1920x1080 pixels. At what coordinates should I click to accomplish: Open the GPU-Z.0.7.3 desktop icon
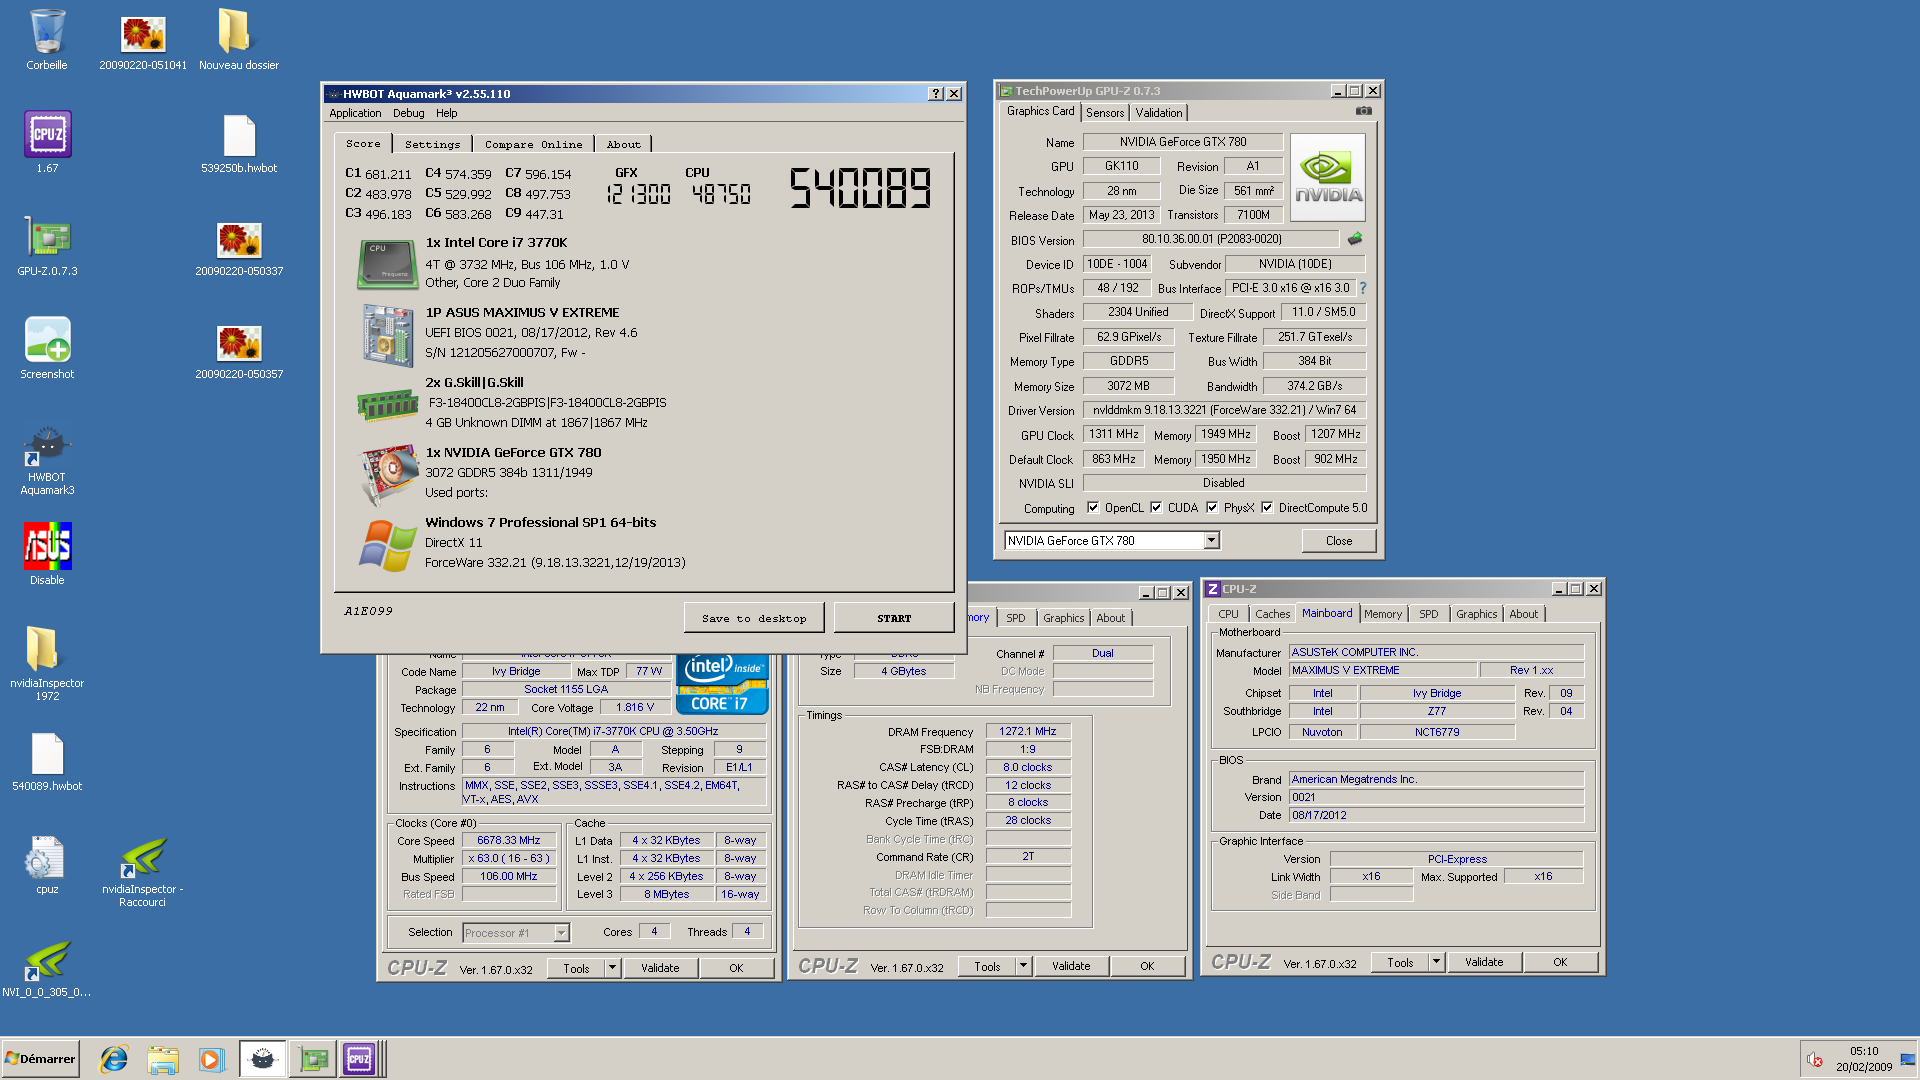click(47, 246)
